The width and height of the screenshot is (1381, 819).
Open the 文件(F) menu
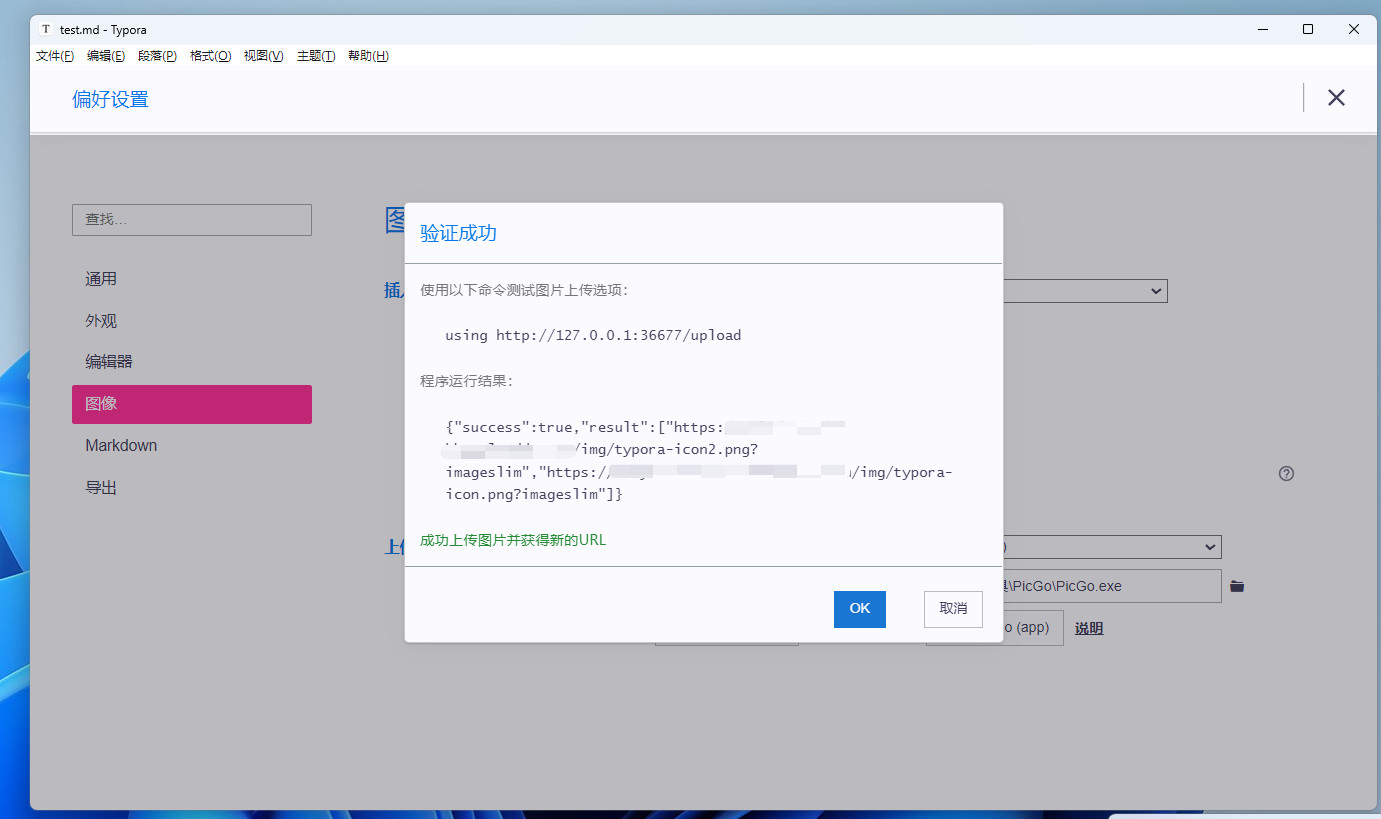coord(55,56)
